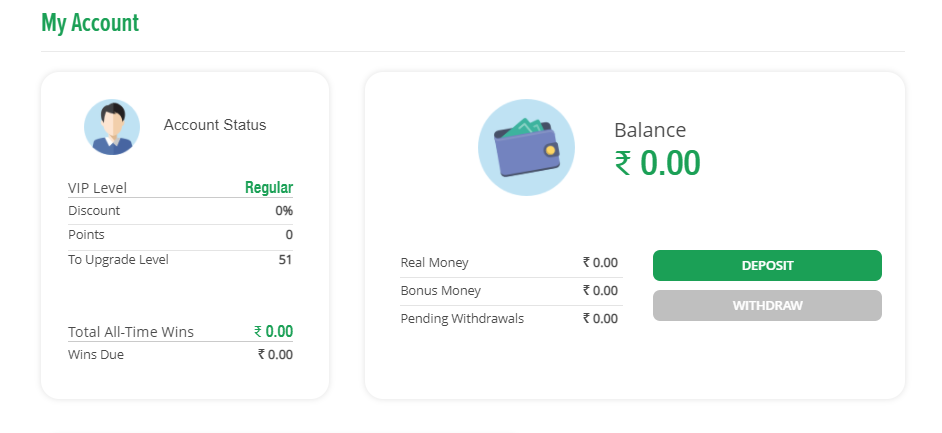Click the Pending Withdrawals row label
The width and height of the screenshot is (942, 433).
click(462, 319)
